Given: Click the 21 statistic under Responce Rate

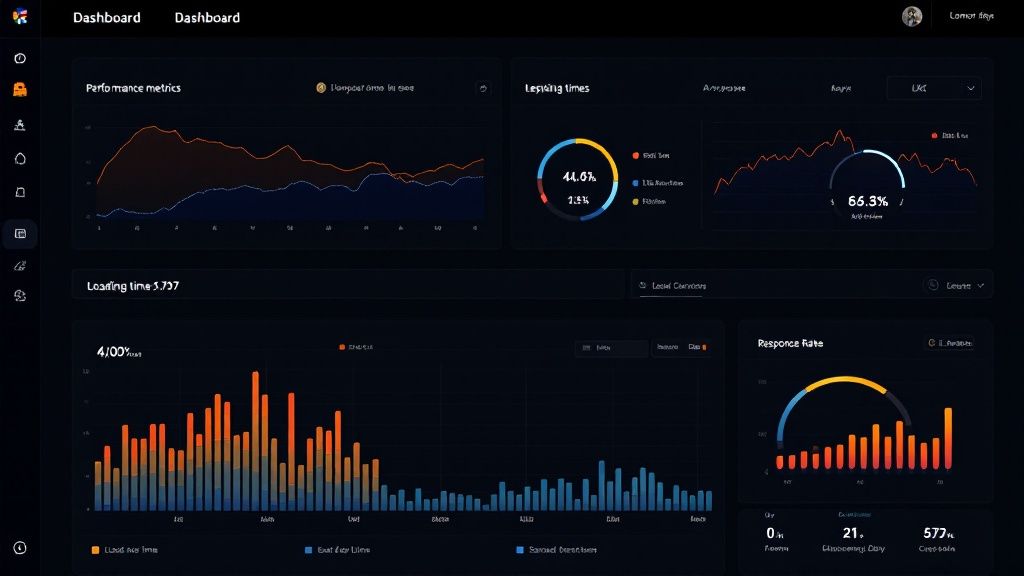Looking at the screenshot, I should pos(853,533).
